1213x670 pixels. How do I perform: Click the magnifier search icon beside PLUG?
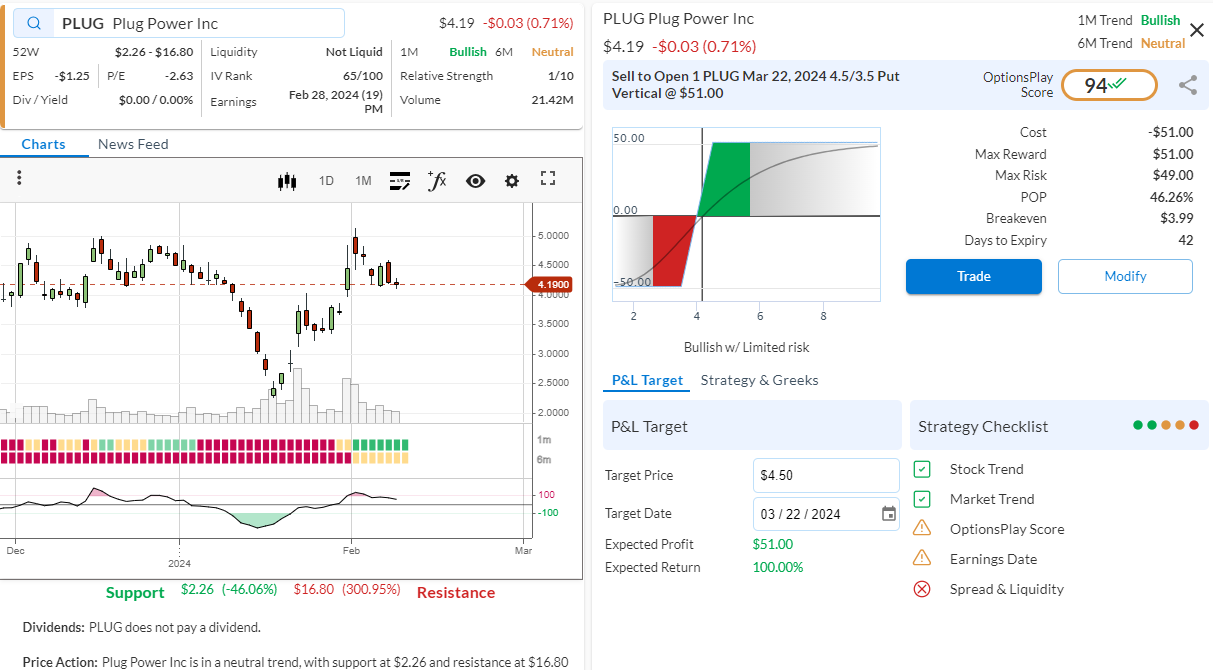(x=35, y=24)
